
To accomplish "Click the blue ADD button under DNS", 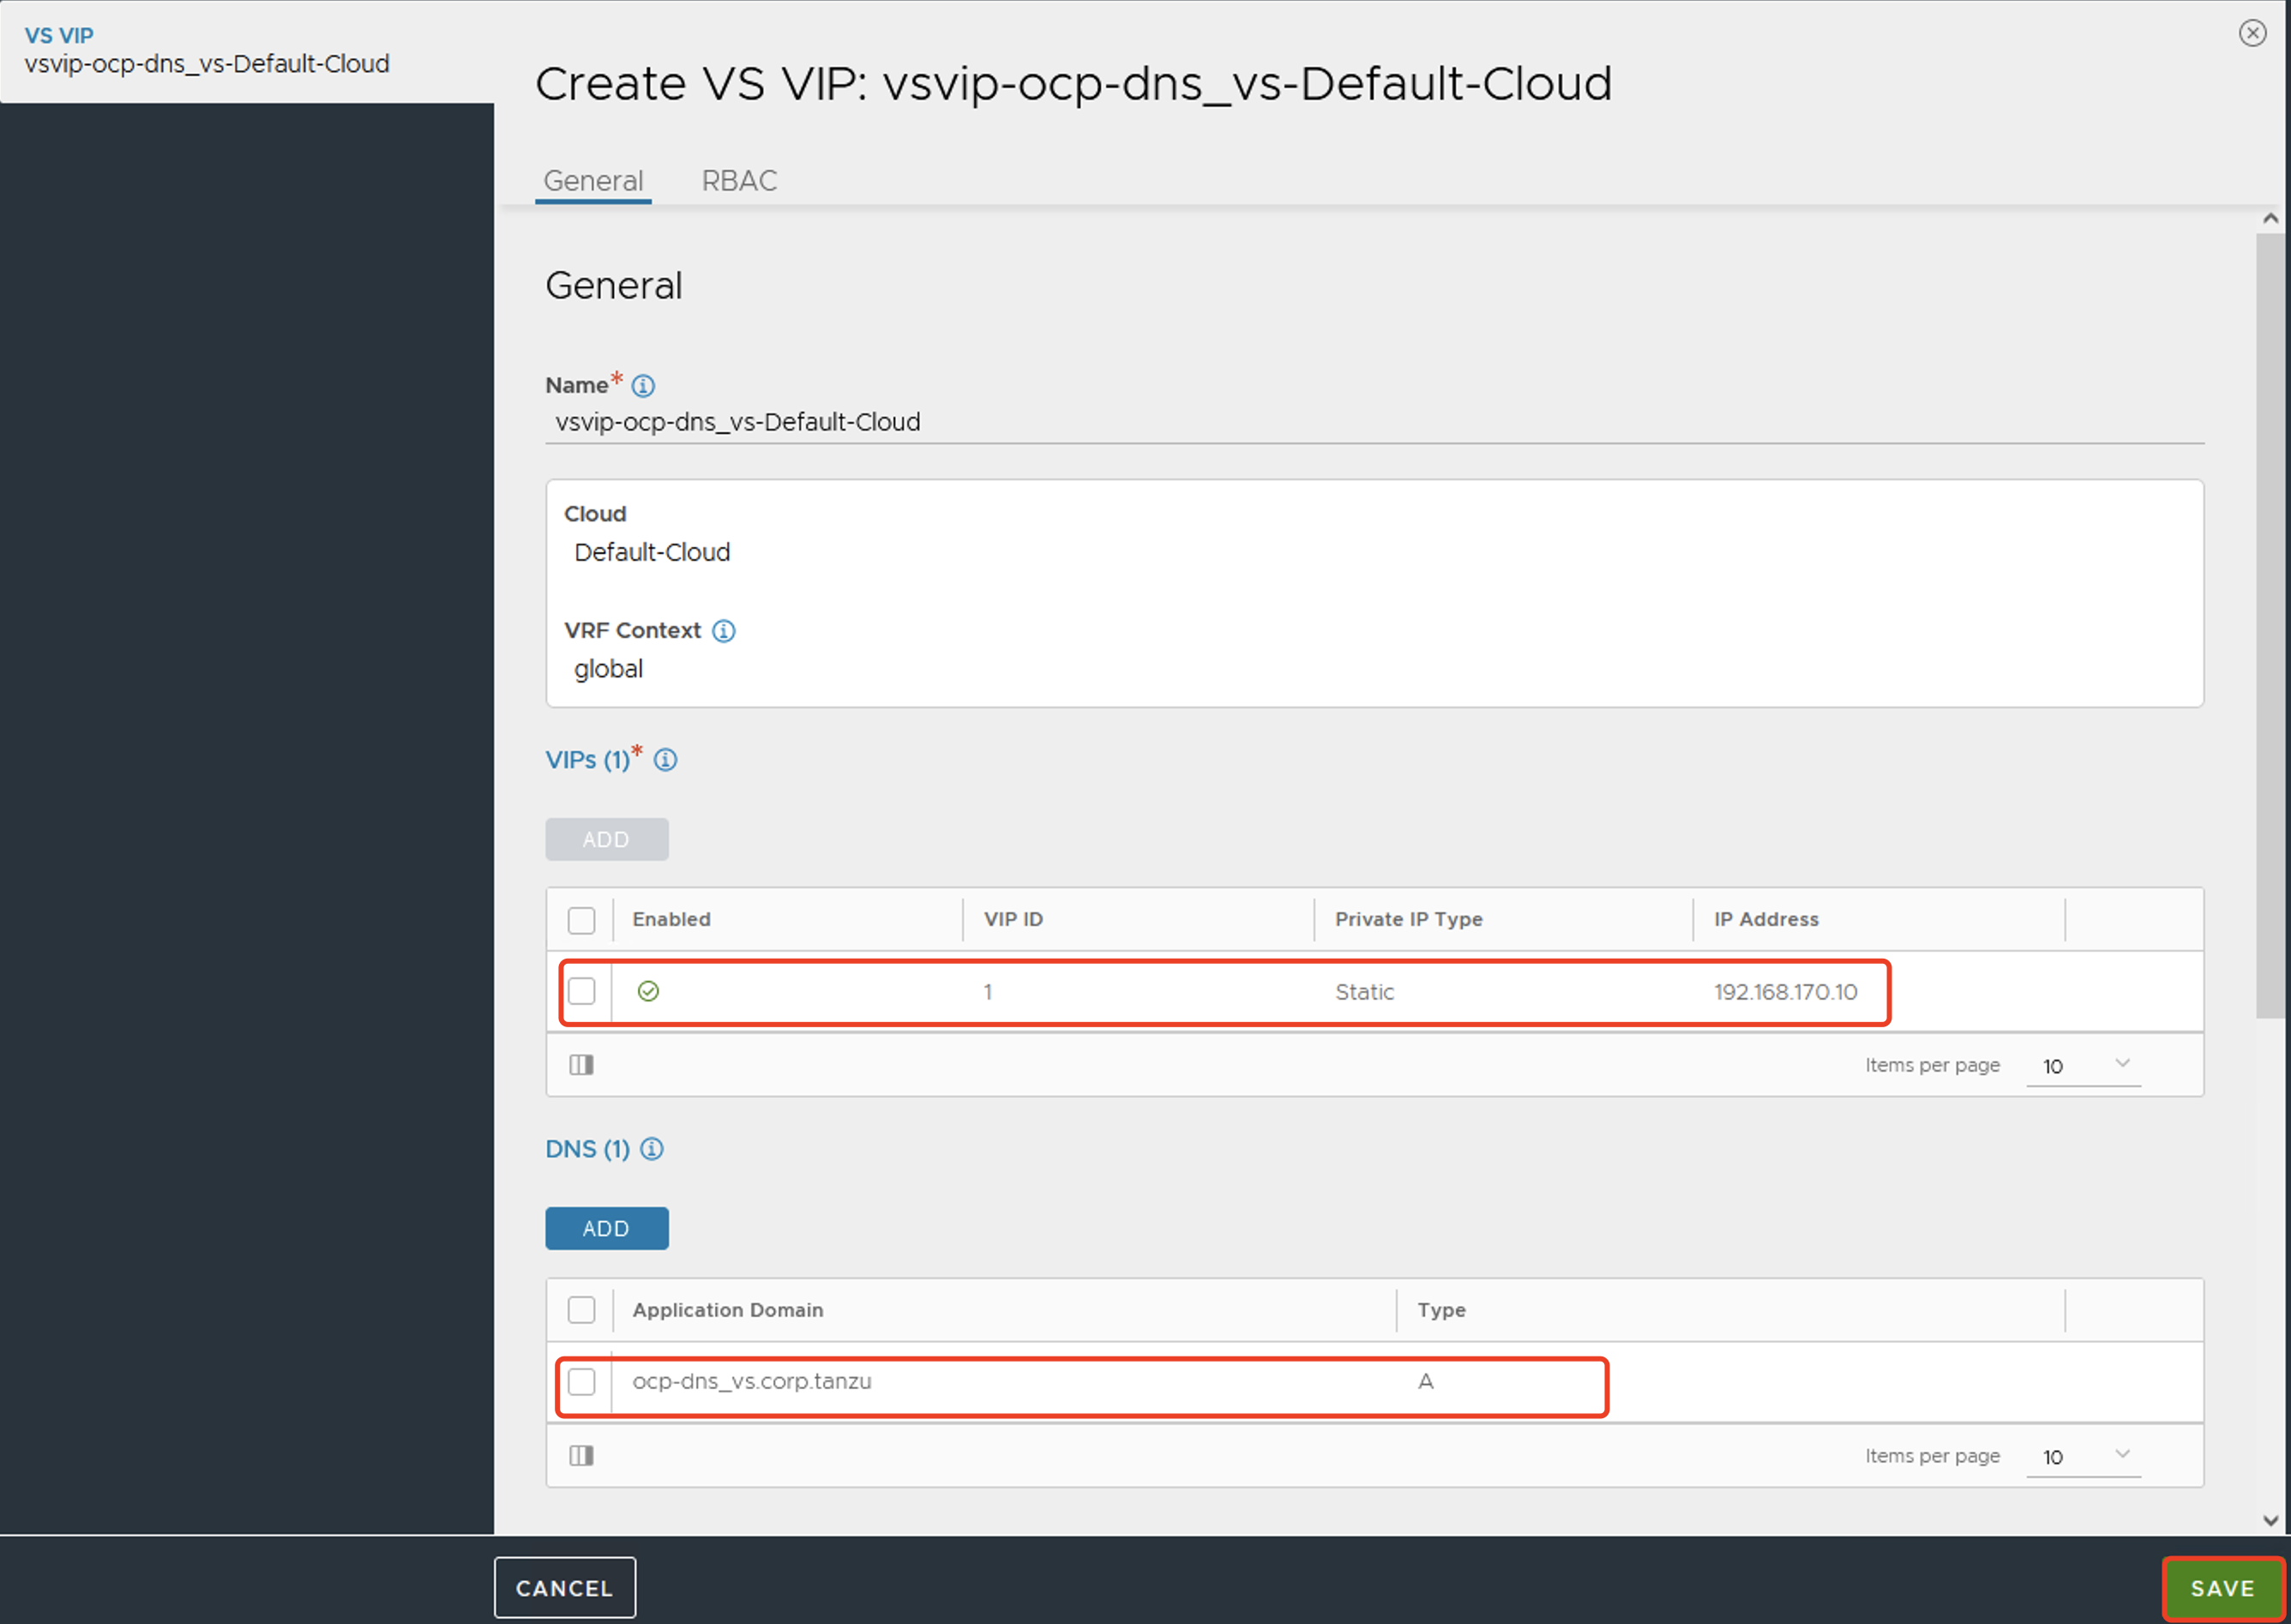I will pos(606,1228).
